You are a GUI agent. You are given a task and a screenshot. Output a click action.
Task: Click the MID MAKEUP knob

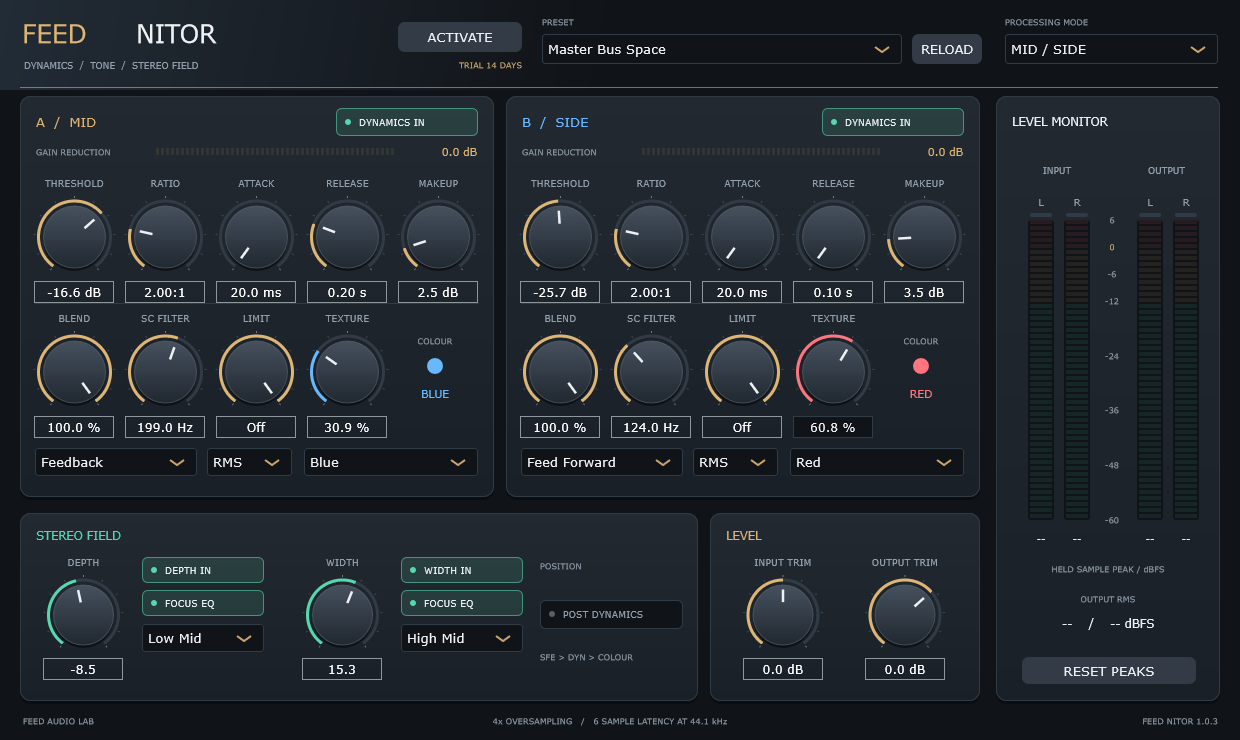(438, 236)
